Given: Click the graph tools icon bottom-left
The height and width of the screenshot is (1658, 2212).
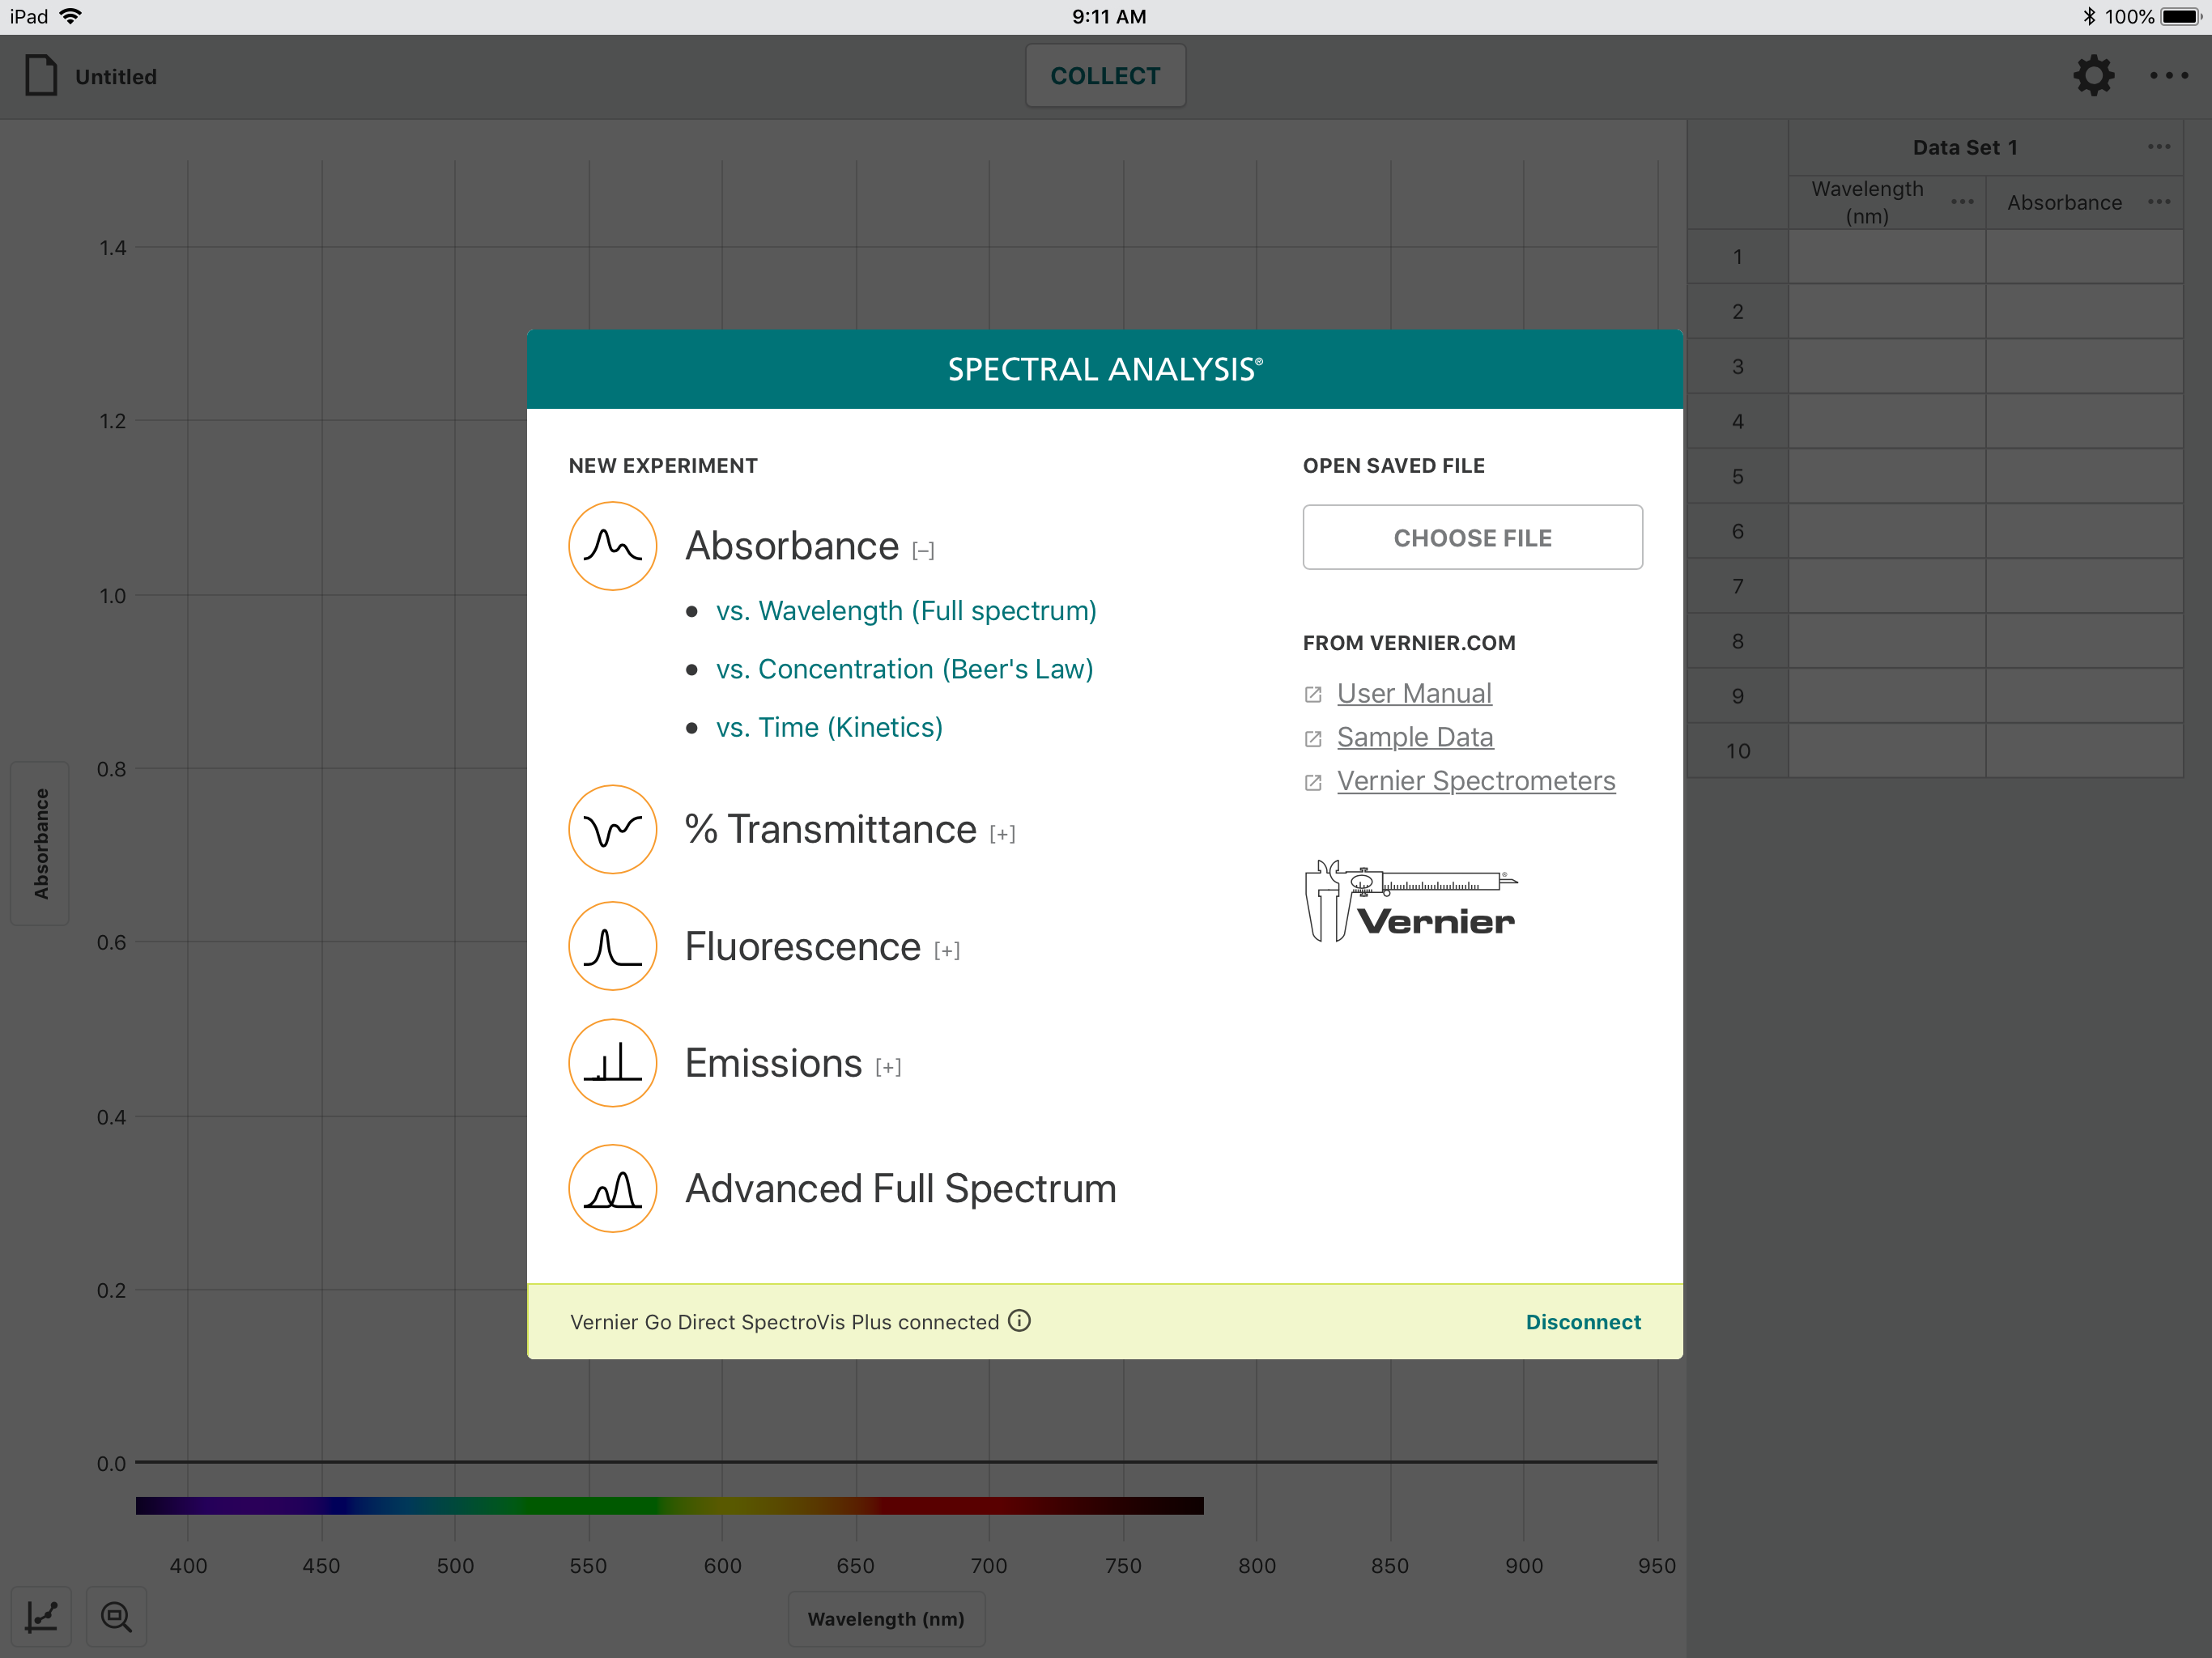Looking at the screenshot, I should pos(42,1616).
